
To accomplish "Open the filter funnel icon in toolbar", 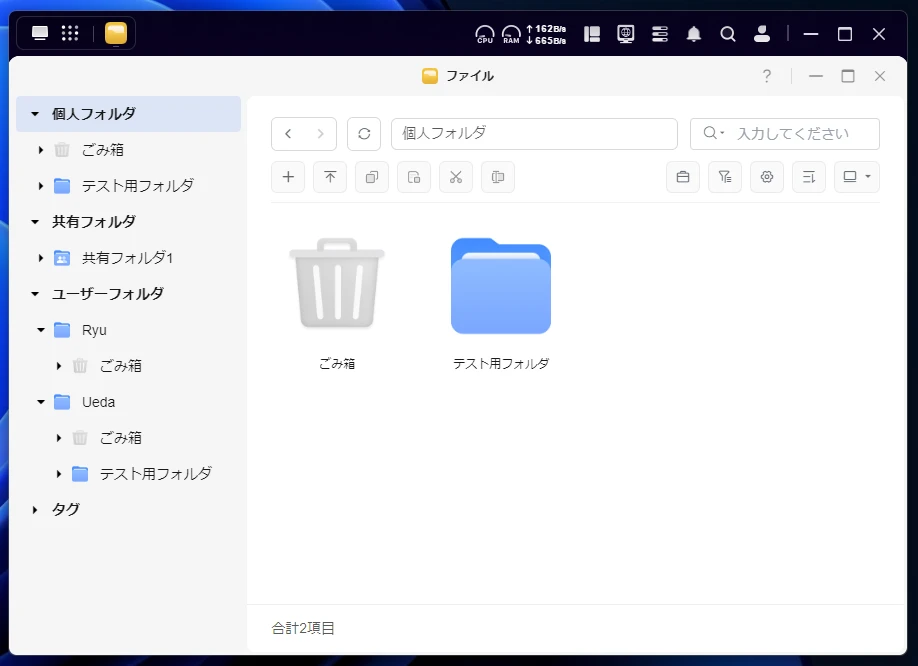I will click(725, 177).
